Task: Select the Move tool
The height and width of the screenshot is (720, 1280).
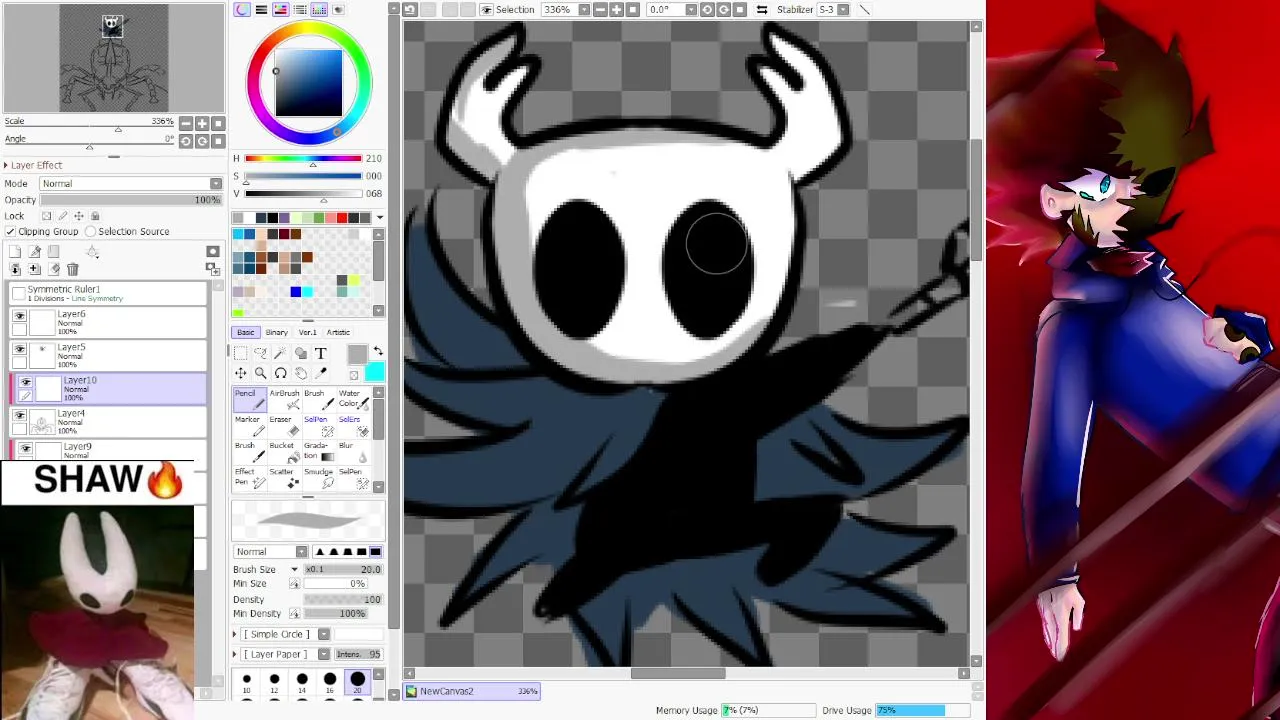Action: click(241, 373)
